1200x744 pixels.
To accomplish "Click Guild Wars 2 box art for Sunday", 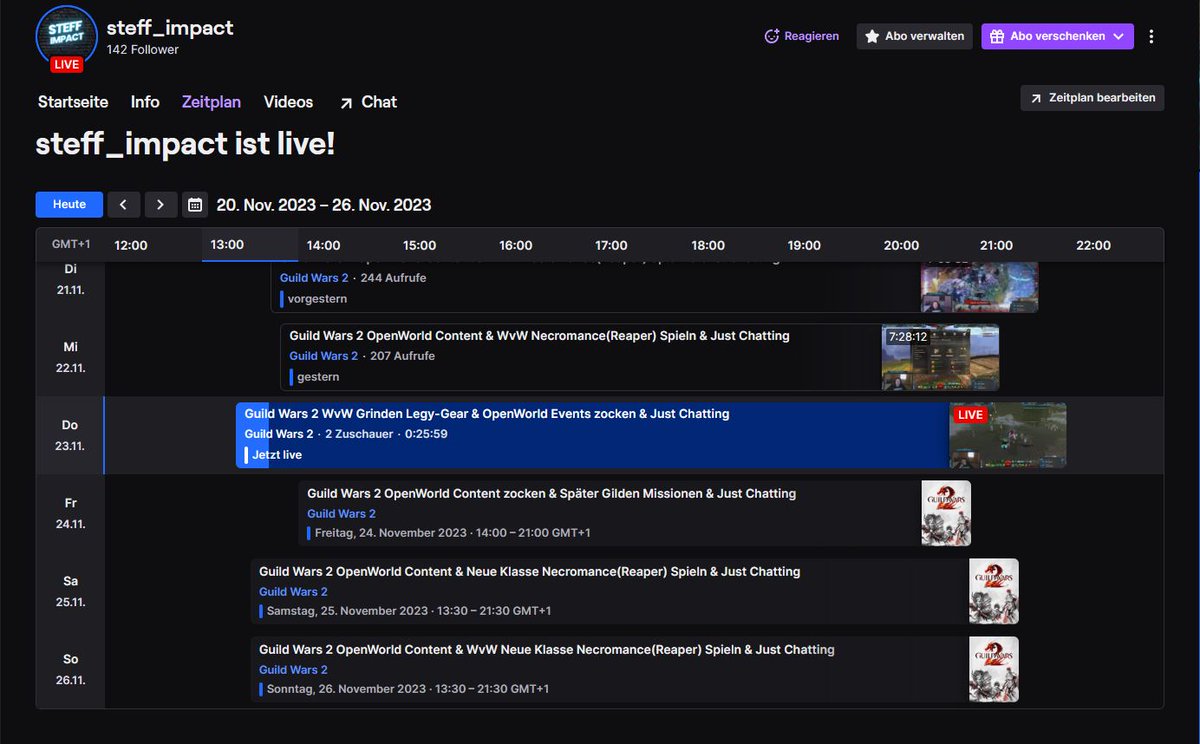I will click(994, 669).
